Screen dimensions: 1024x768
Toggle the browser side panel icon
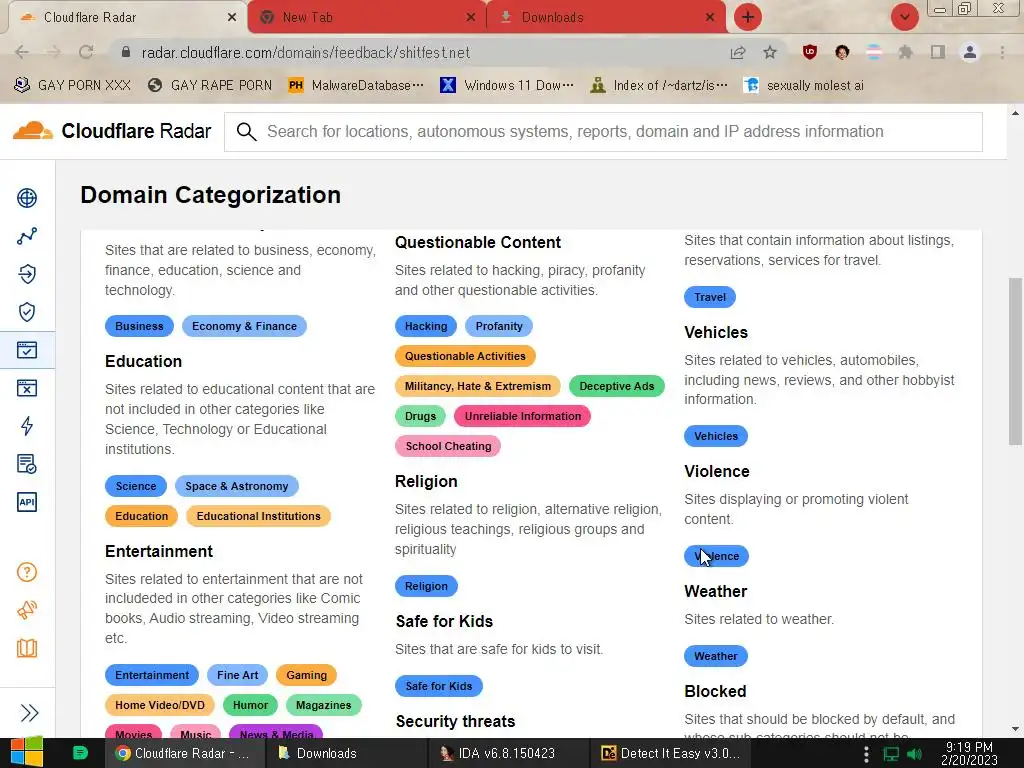(x=938, y=52)
